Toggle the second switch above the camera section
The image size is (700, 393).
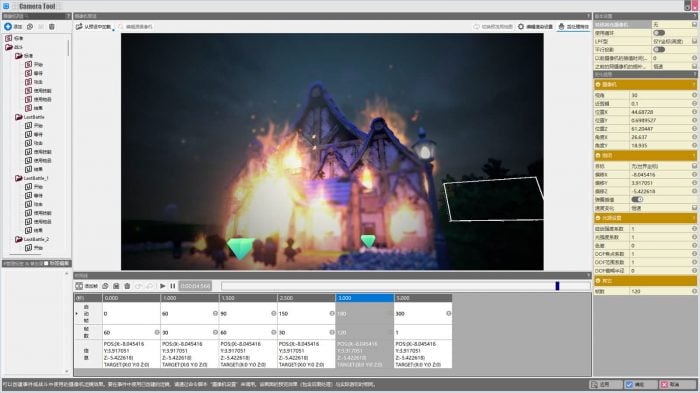[659, 50]
